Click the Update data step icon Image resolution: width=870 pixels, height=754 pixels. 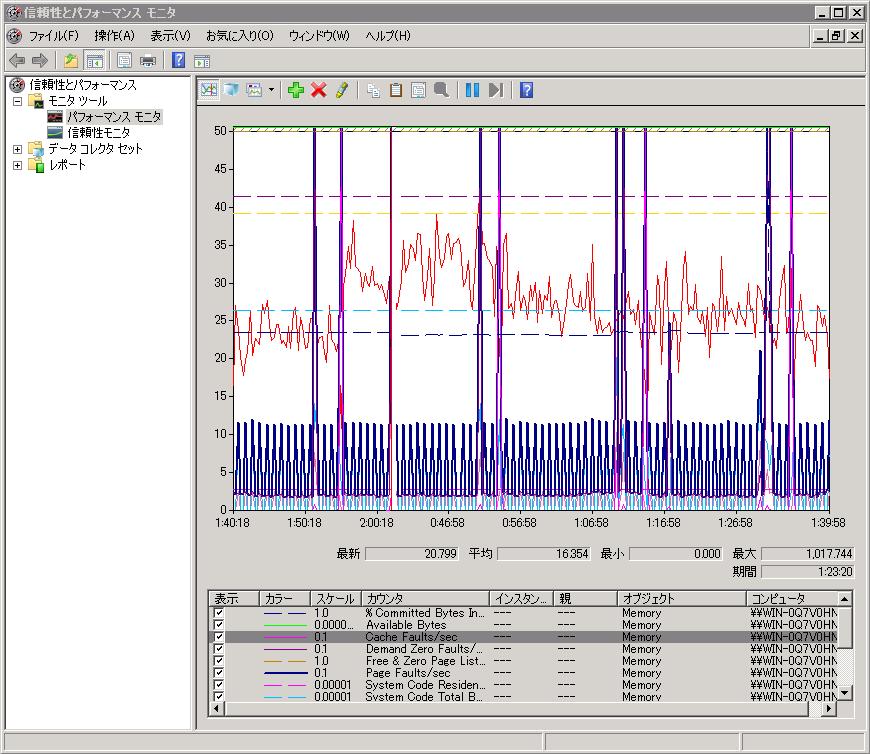[495, 90]
